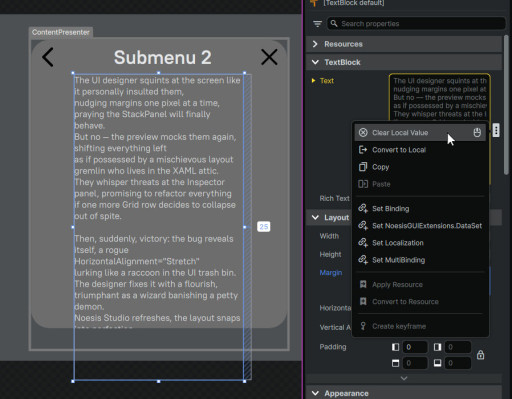Choose Set NoesisGUIExtensions.DataSet
Viewport: 512px width, 399px height.
[x=421, y=226]
